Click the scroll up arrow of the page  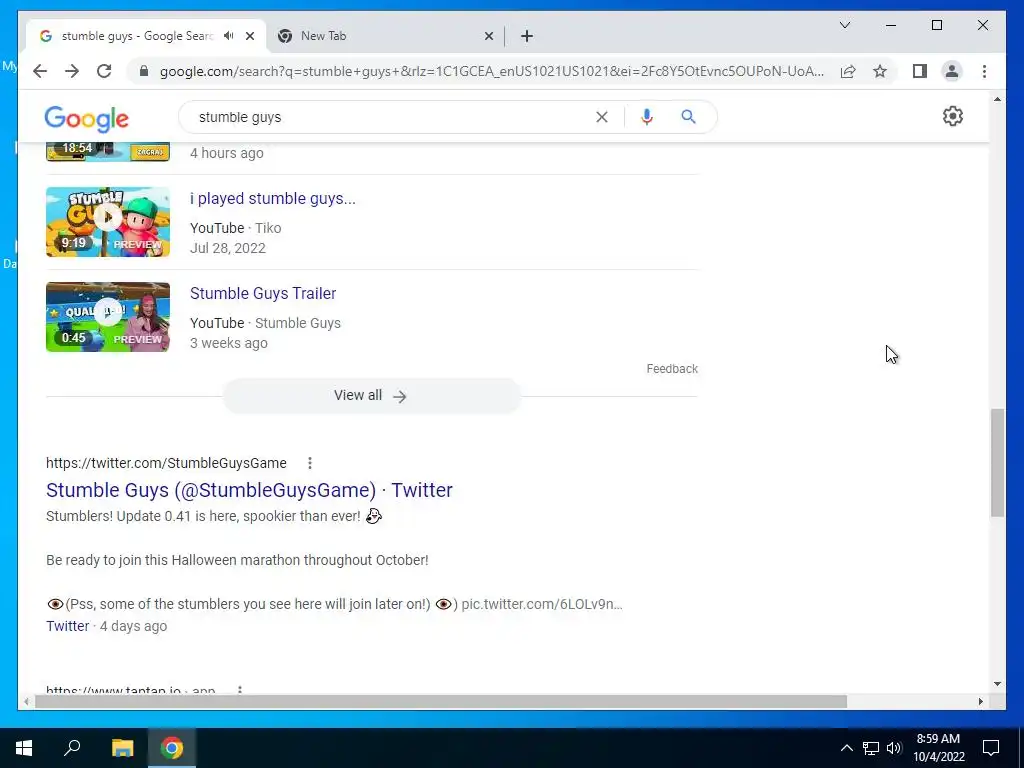pos(997,99)
